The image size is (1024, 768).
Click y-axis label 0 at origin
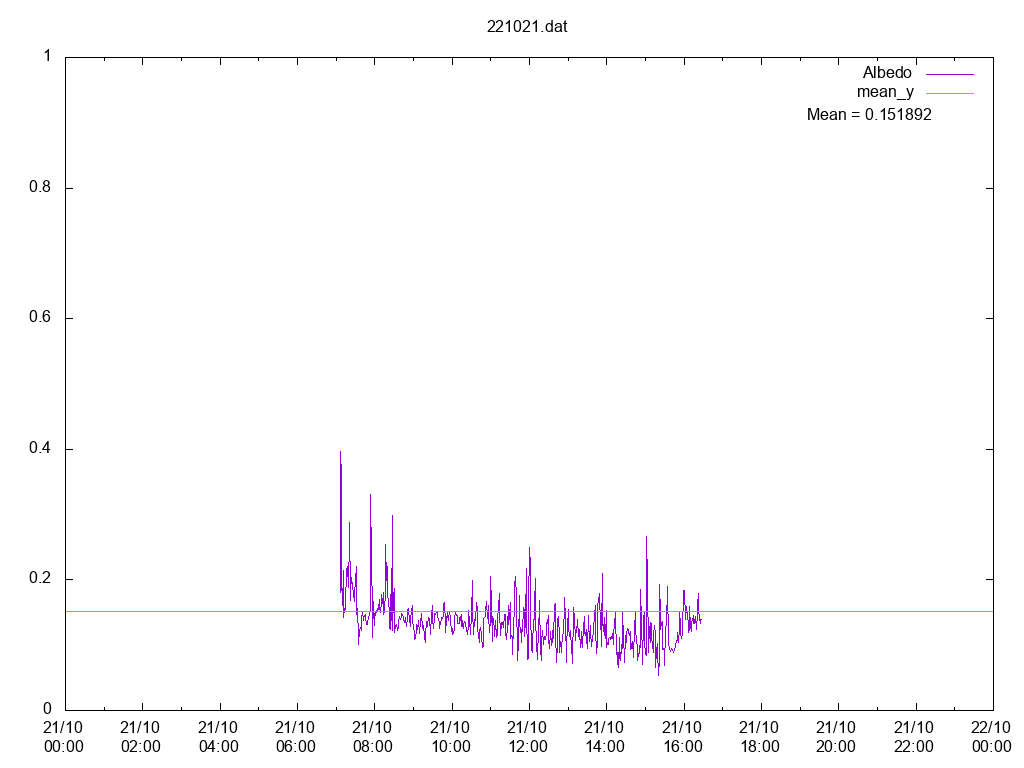tap(47, 709)
